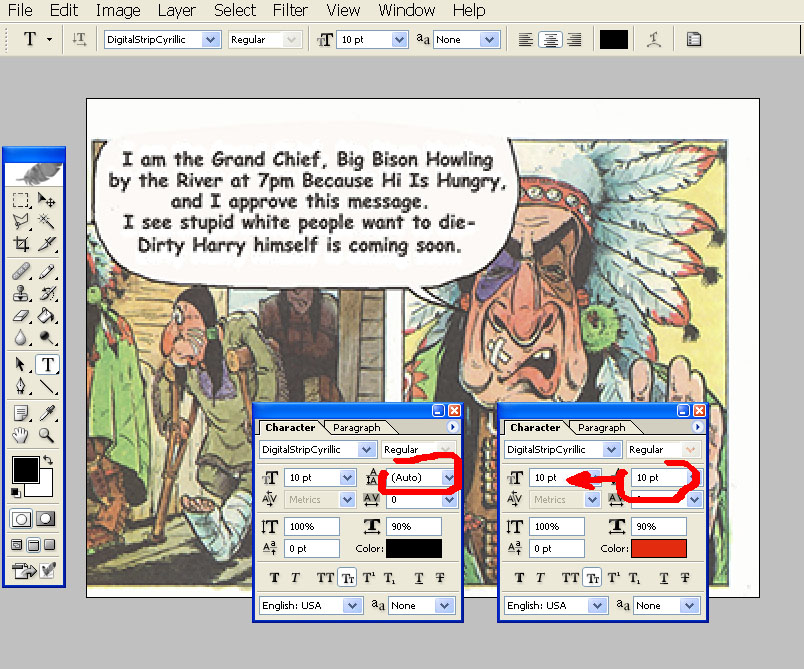Select the Polygonal Lasso tool
The image size is (804, 669).
(21, 221)
